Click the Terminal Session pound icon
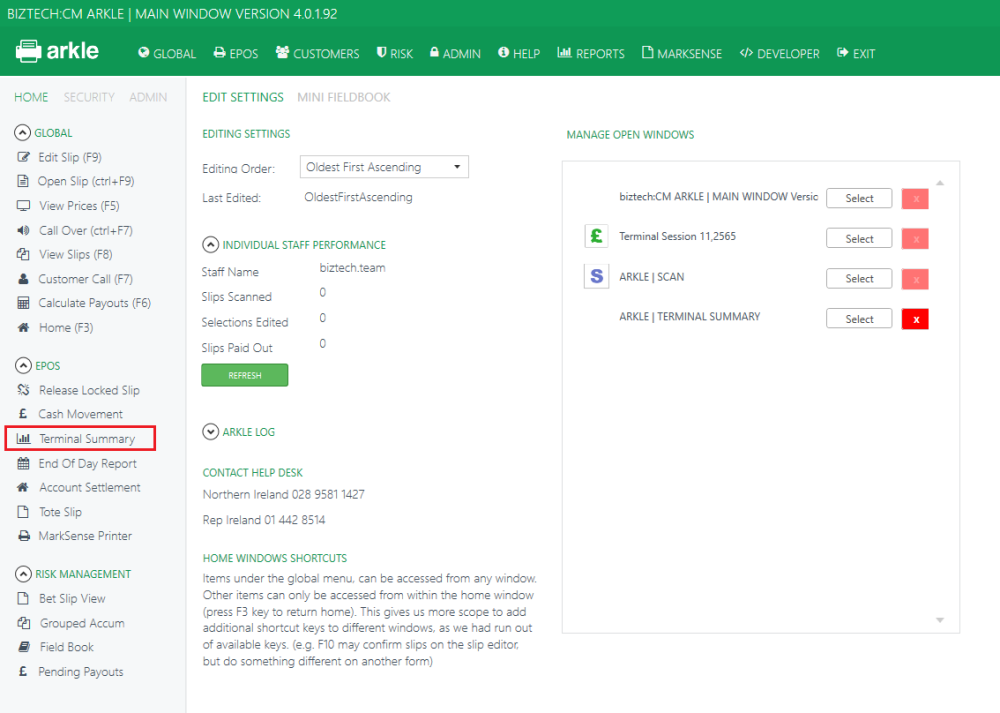The image size is (1000, 713). coord(596,236)
